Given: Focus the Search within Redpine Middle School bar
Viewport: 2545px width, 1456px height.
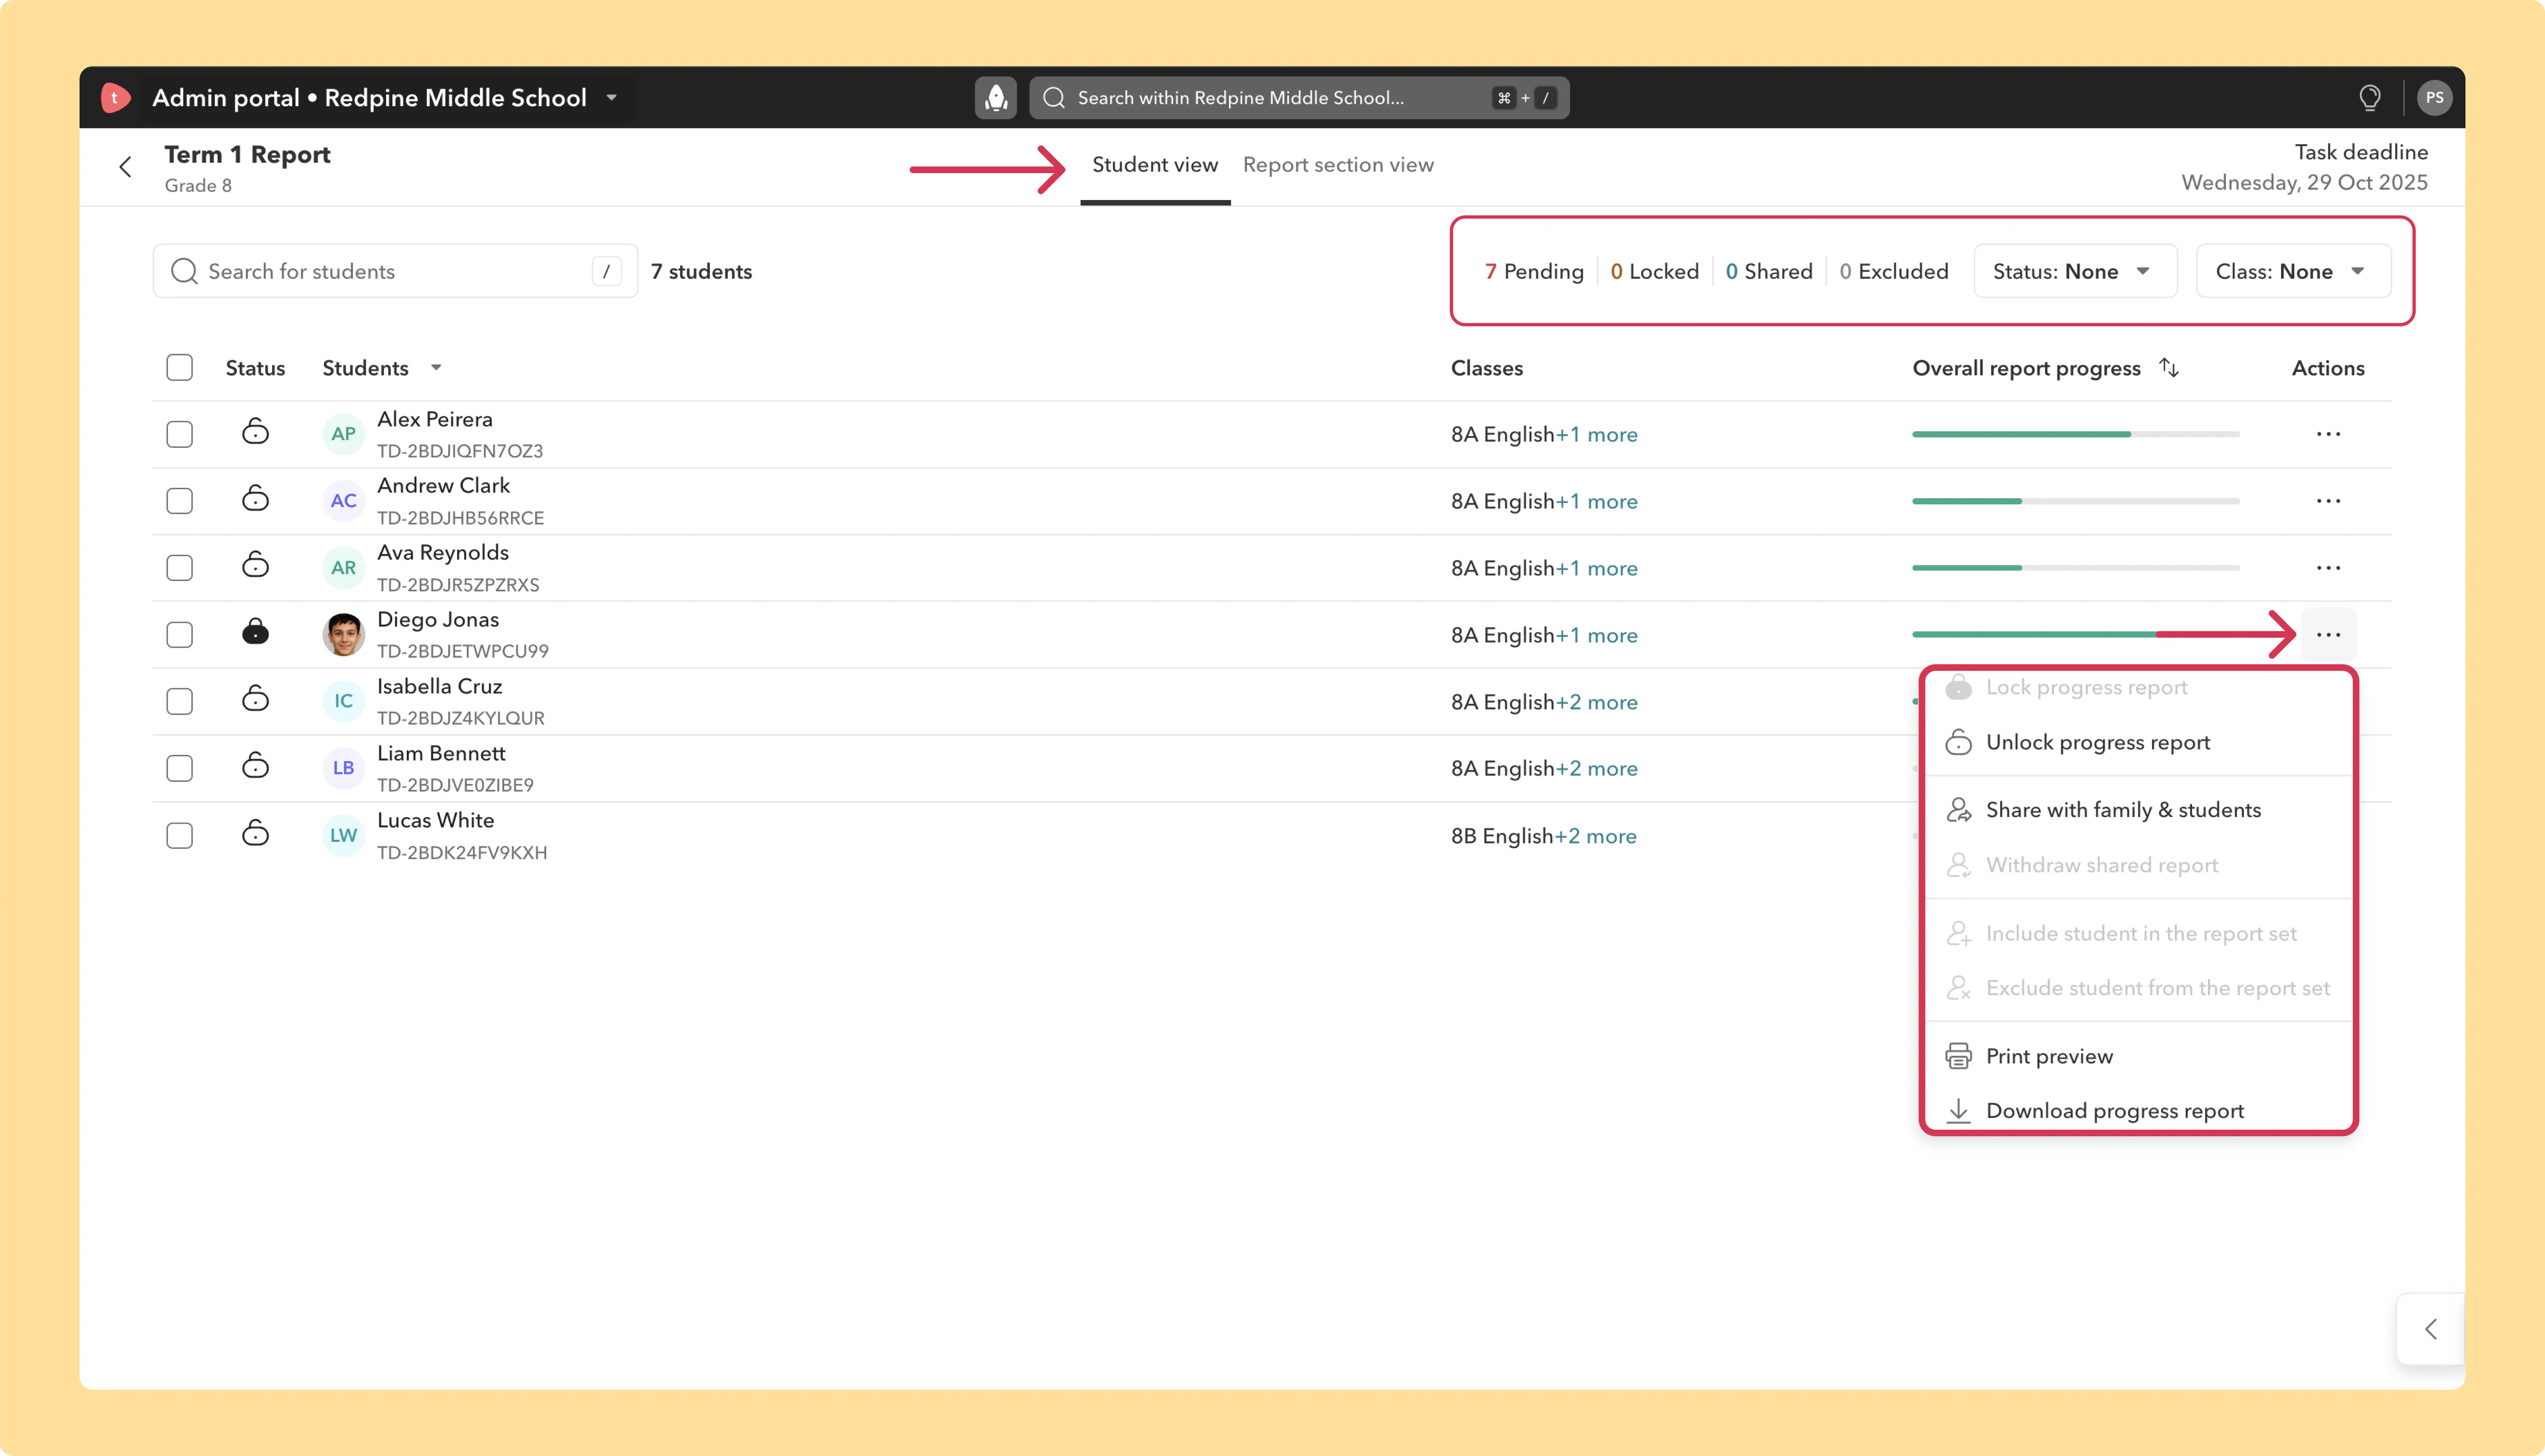Looking at the screenshot, I should (1298, 98).
